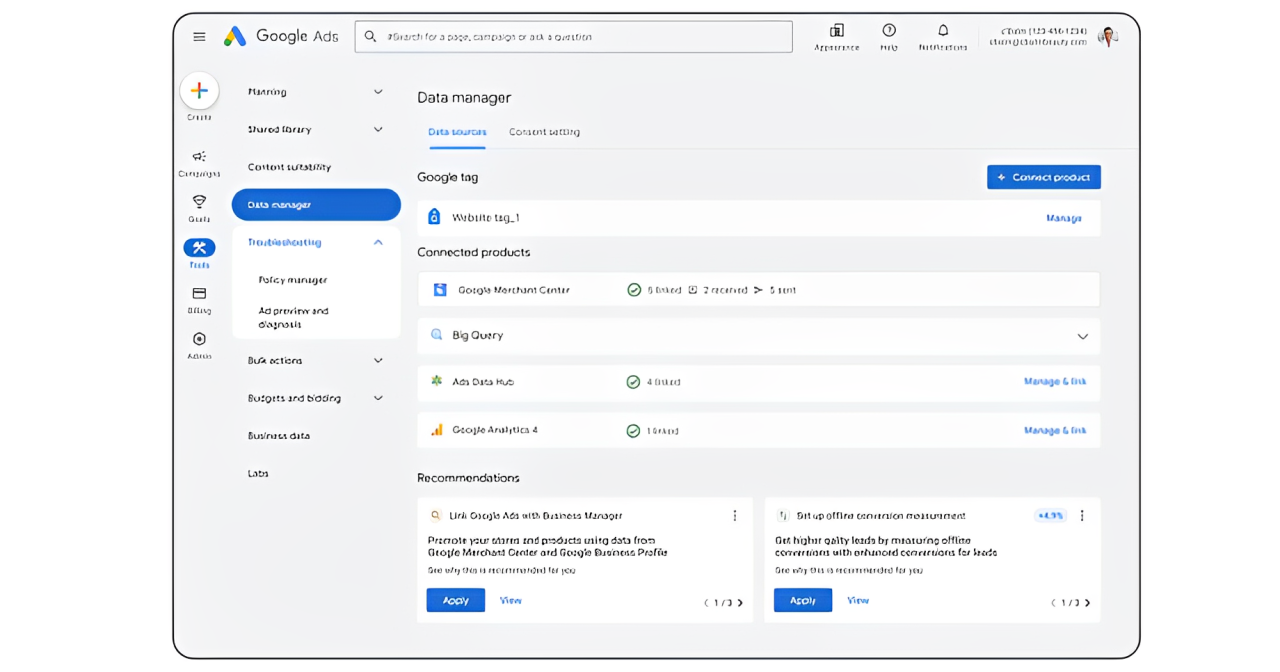The image size is (1280, 672).
Task: Expand the Big Query row chevron
Action: tap(1082, 337)
